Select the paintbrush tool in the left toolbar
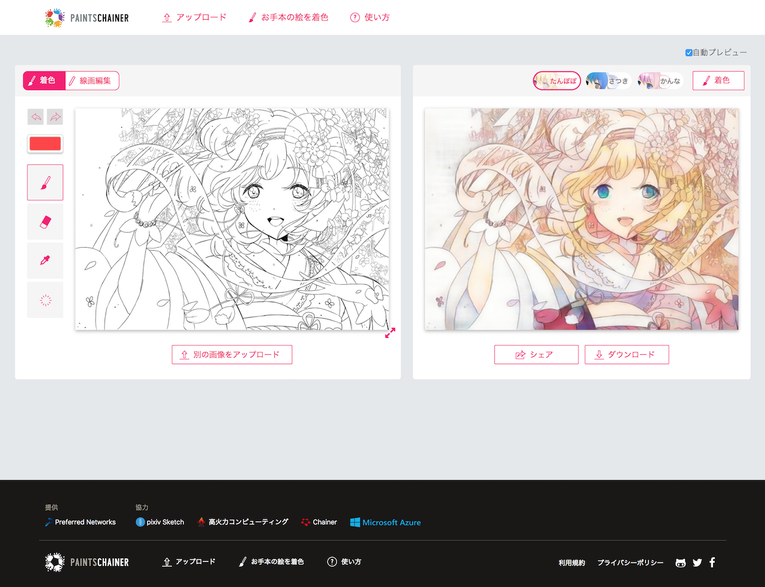 [45, 182]
